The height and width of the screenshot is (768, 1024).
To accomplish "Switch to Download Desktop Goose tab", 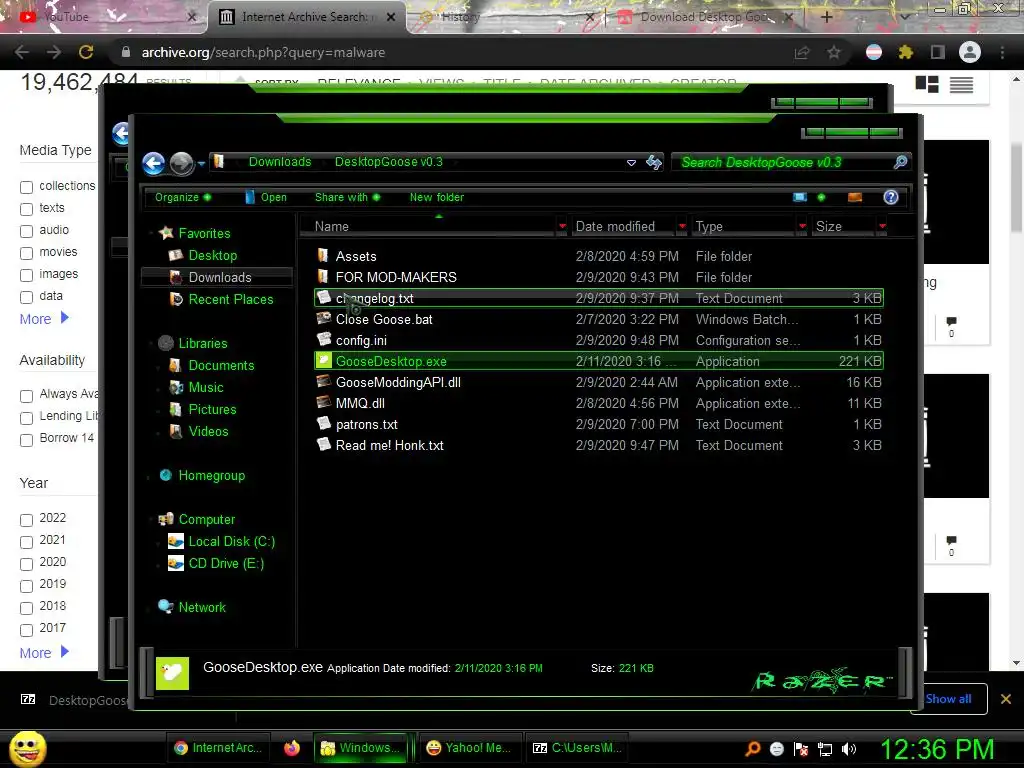I will click(x=707, y=17).
